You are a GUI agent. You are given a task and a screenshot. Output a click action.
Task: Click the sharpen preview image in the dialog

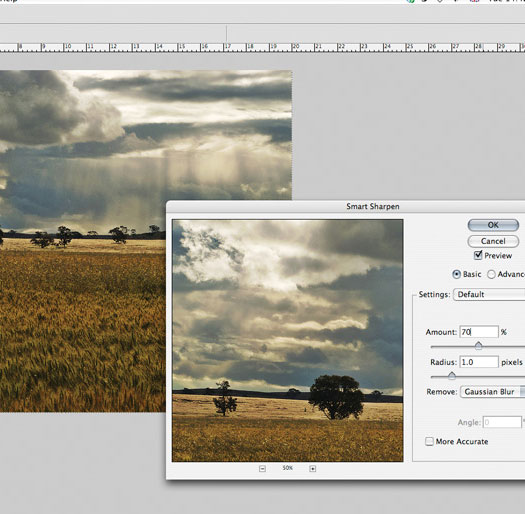pos(288,341)
